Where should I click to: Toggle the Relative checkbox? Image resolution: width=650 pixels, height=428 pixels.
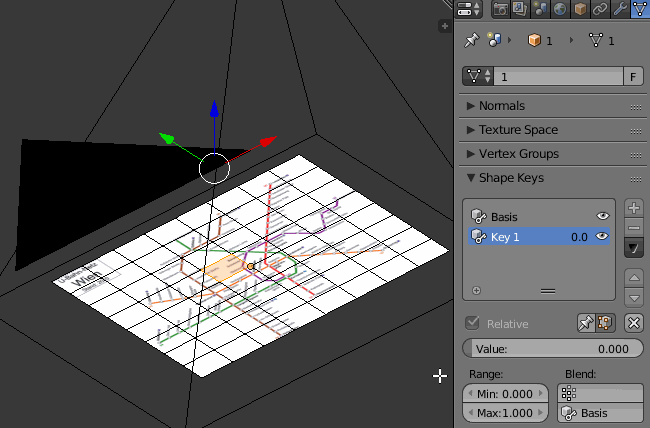point(472,323)
